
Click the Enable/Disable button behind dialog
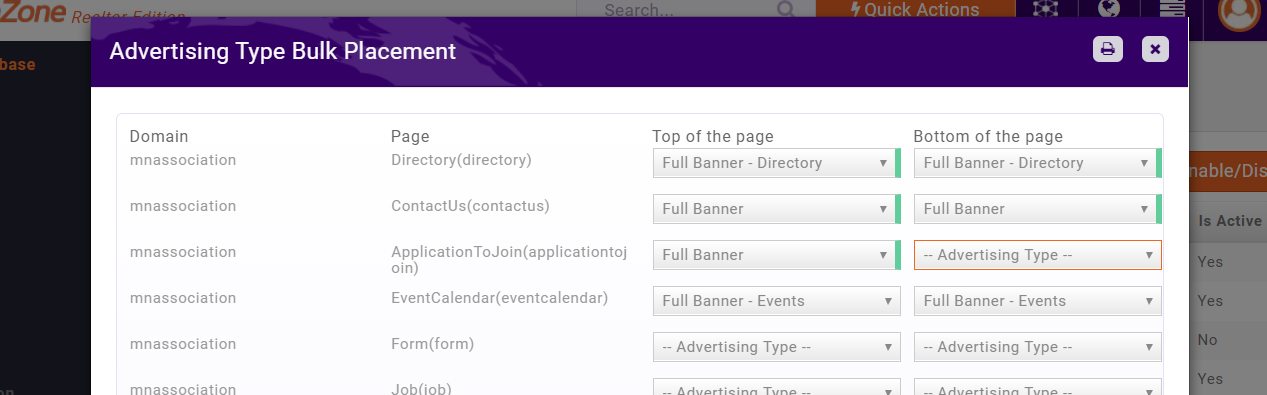tap(1228, 171)
